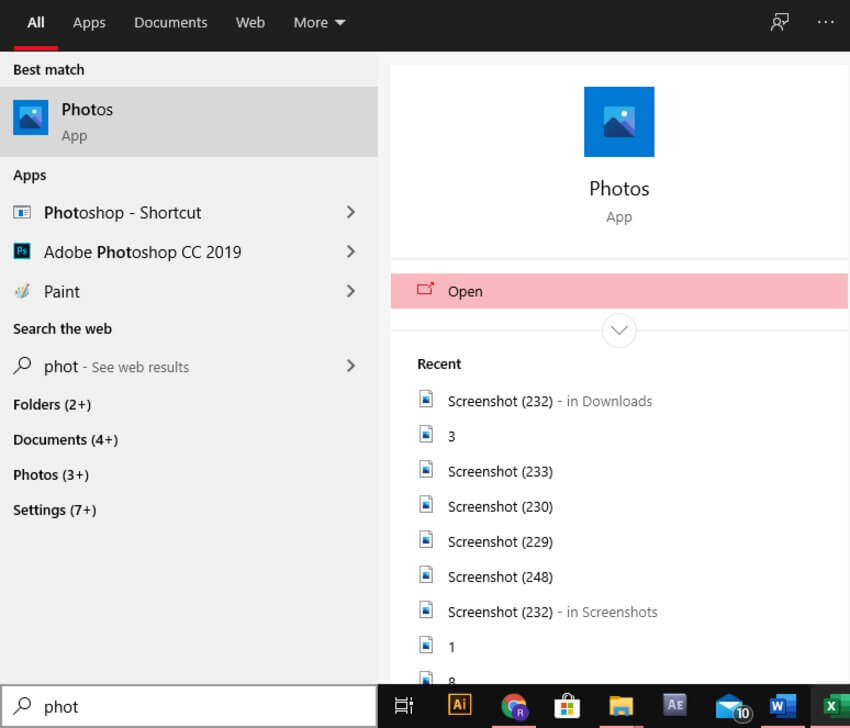Click the Open action icon

(426, 289)
